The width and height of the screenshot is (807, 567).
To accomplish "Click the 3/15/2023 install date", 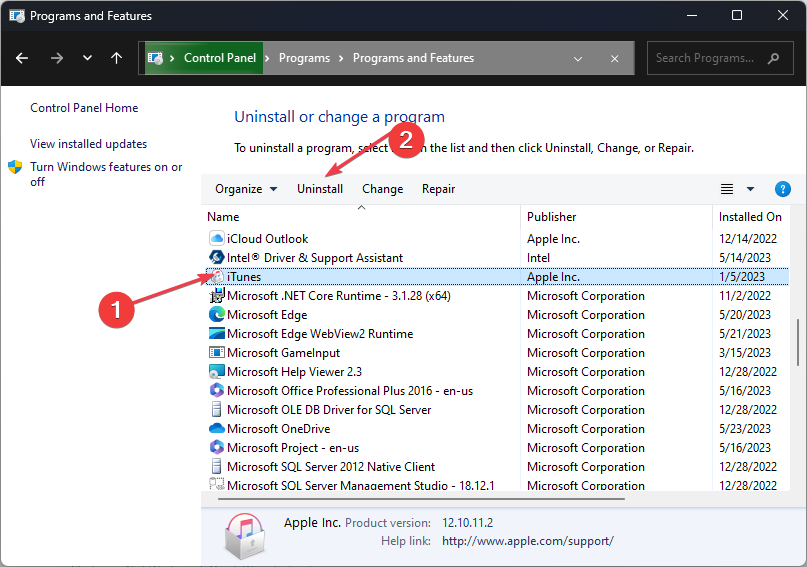I will (745, 353).
